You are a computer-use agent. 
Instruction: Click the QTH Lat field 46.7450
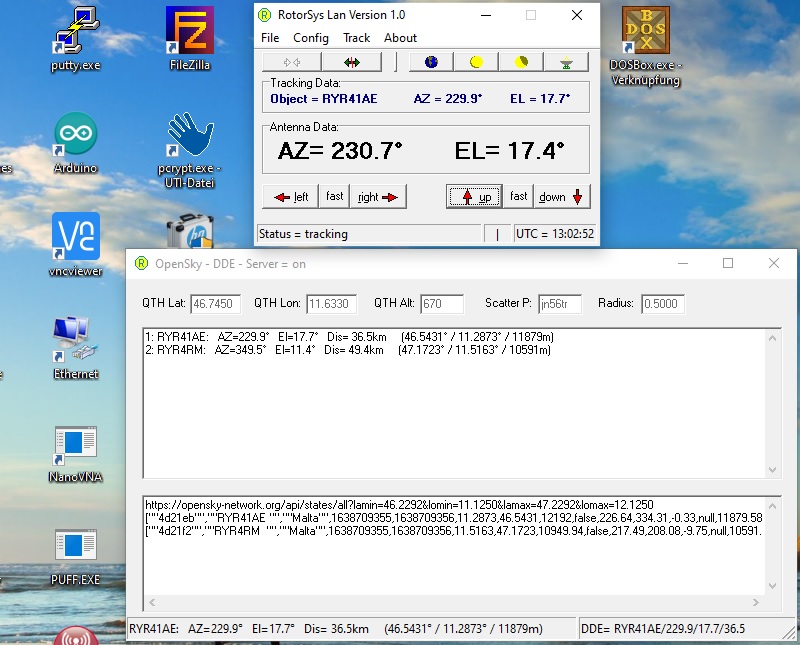[x=215, y=304]
